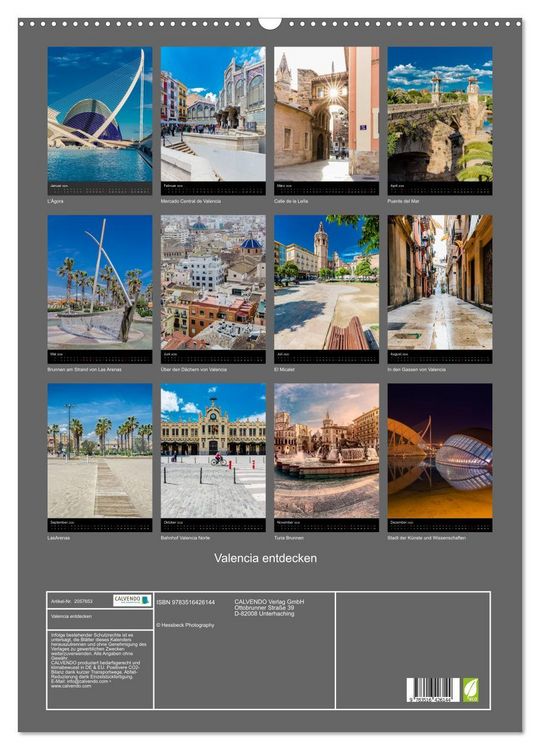Click the barcode image
Screen dimensions: 540x750
pyautogui.click(x=432, y=690)
